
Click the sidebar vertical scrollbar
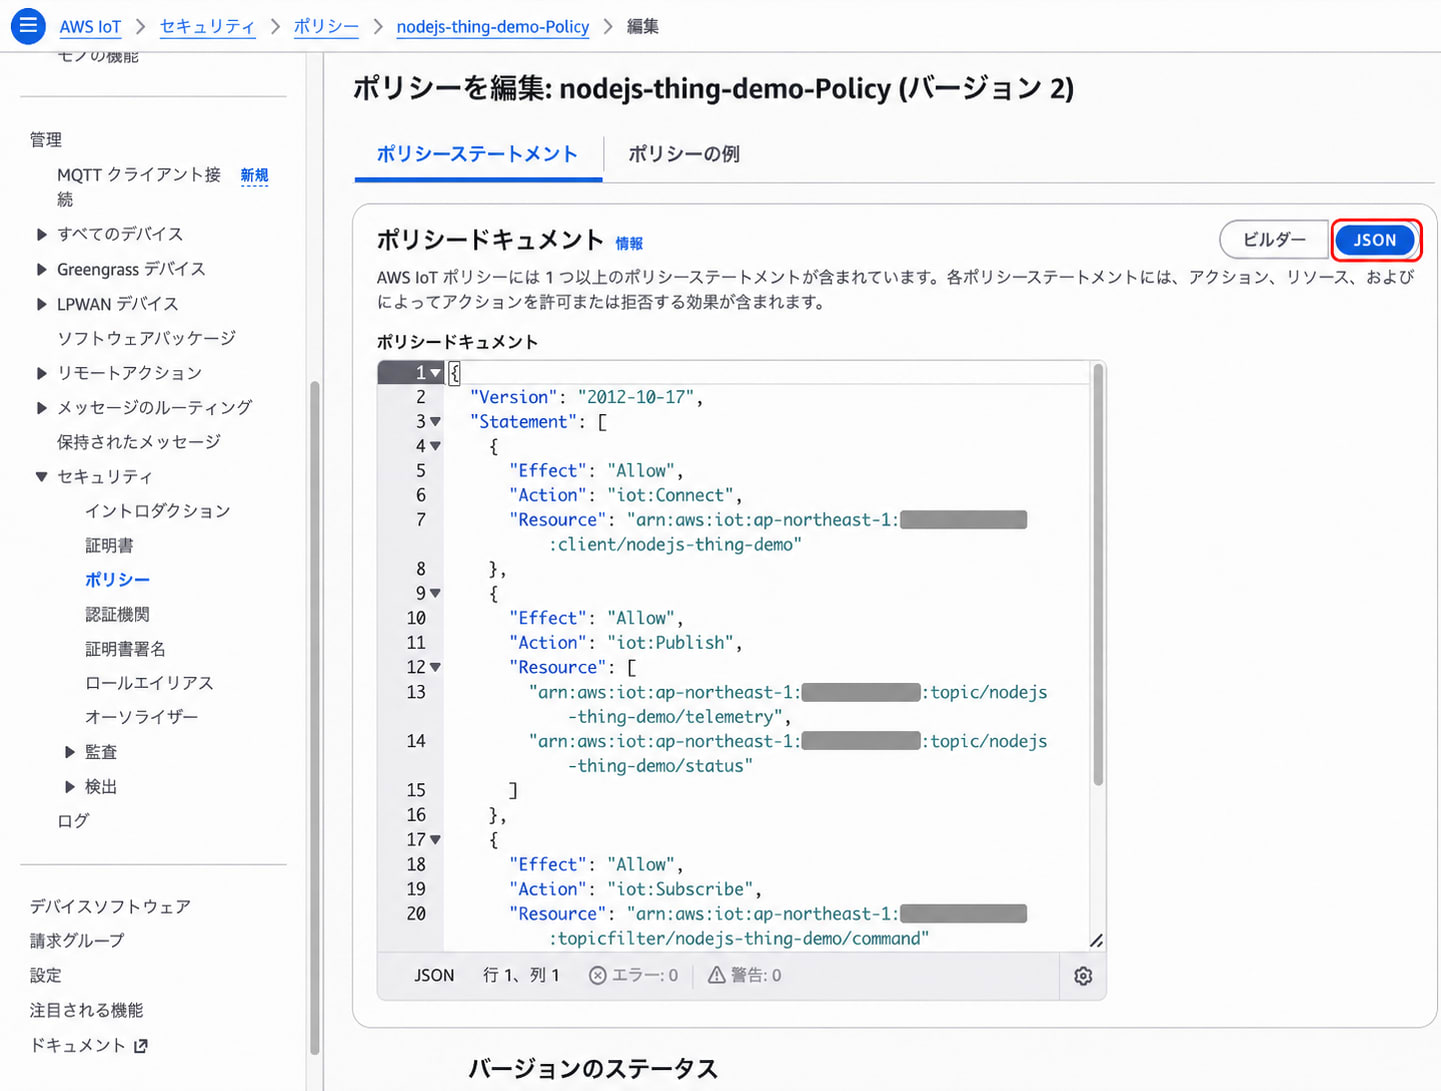[314, 717]
